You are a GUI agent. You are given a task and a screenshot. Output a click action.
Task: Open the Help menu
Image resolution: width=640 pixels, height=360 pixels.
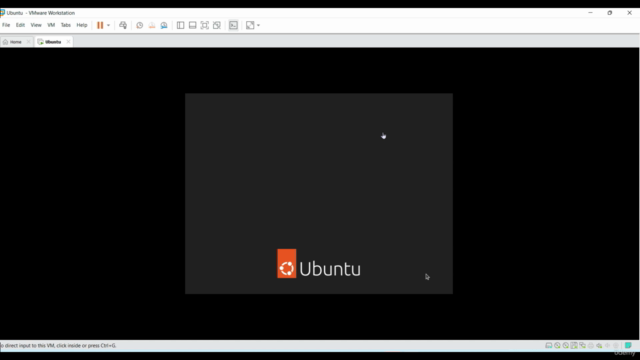click(x=82, y=25)
